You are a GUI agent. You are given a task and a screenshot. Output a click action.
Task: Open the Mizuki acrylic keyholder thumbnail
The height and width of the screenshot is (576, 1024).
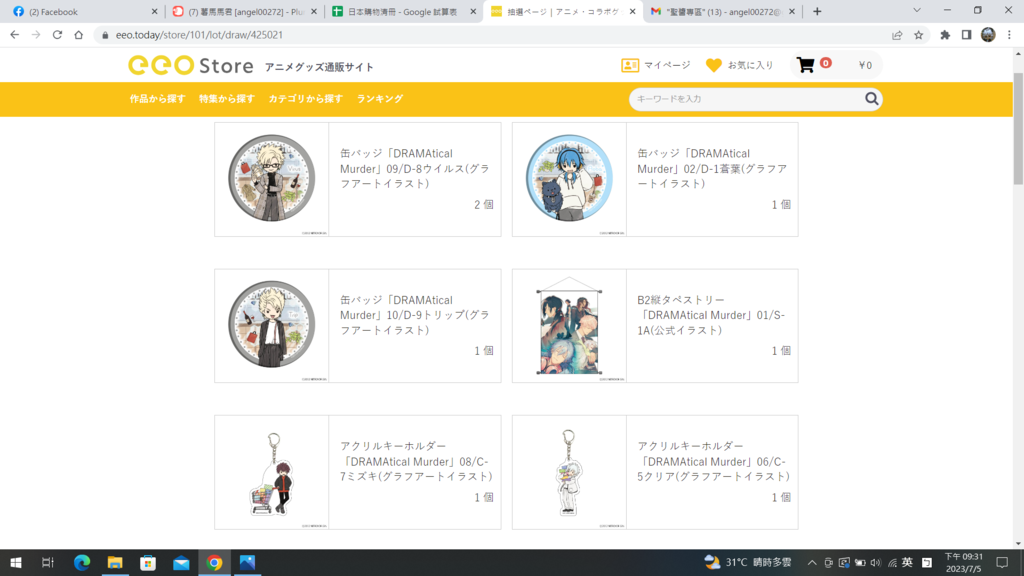point(272,472)
